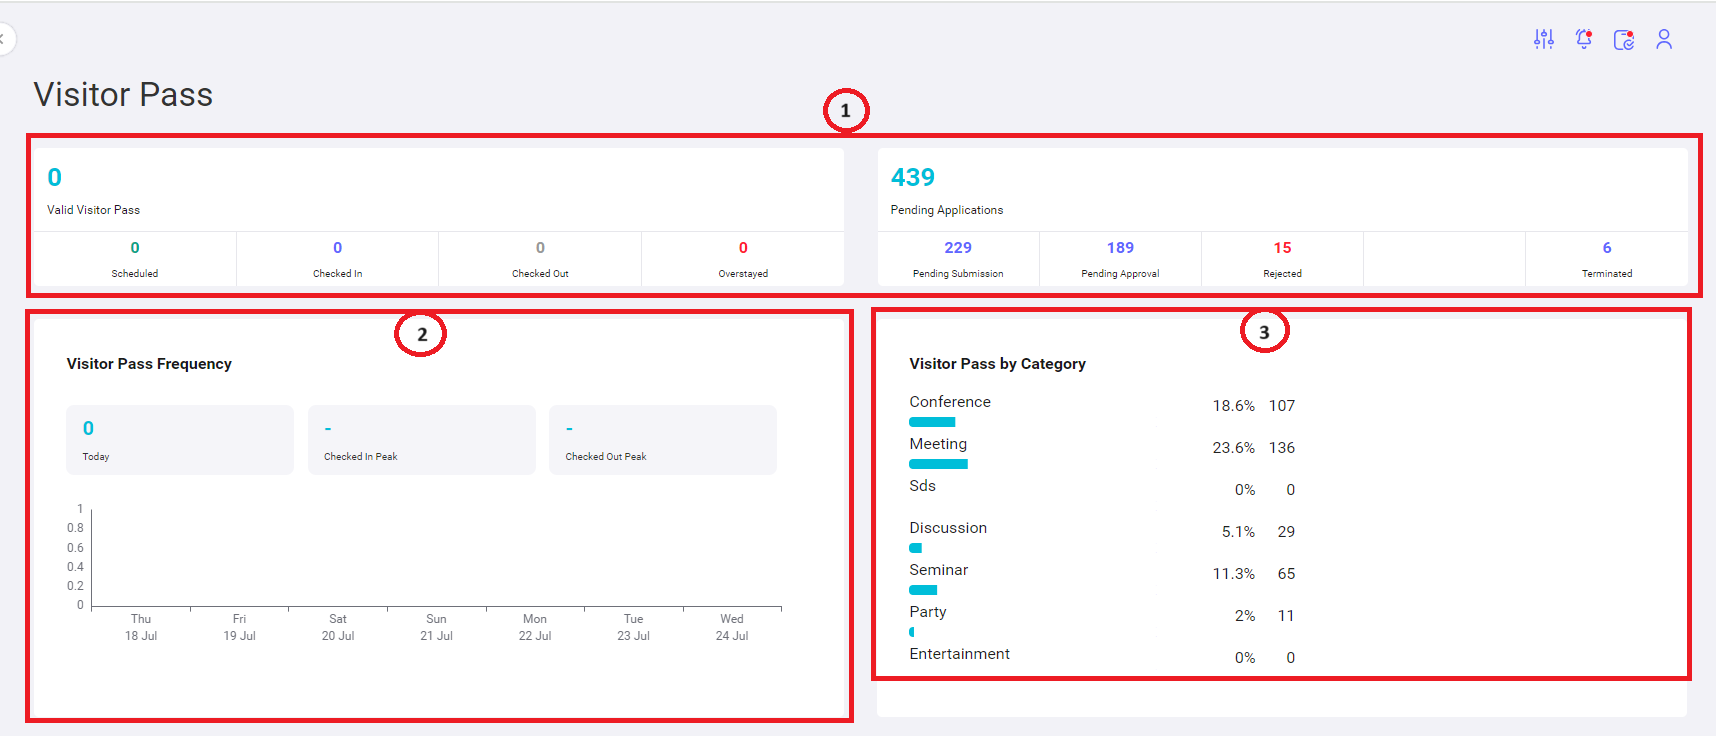Open the 189 Pending Approval tile

point(1120,259)
